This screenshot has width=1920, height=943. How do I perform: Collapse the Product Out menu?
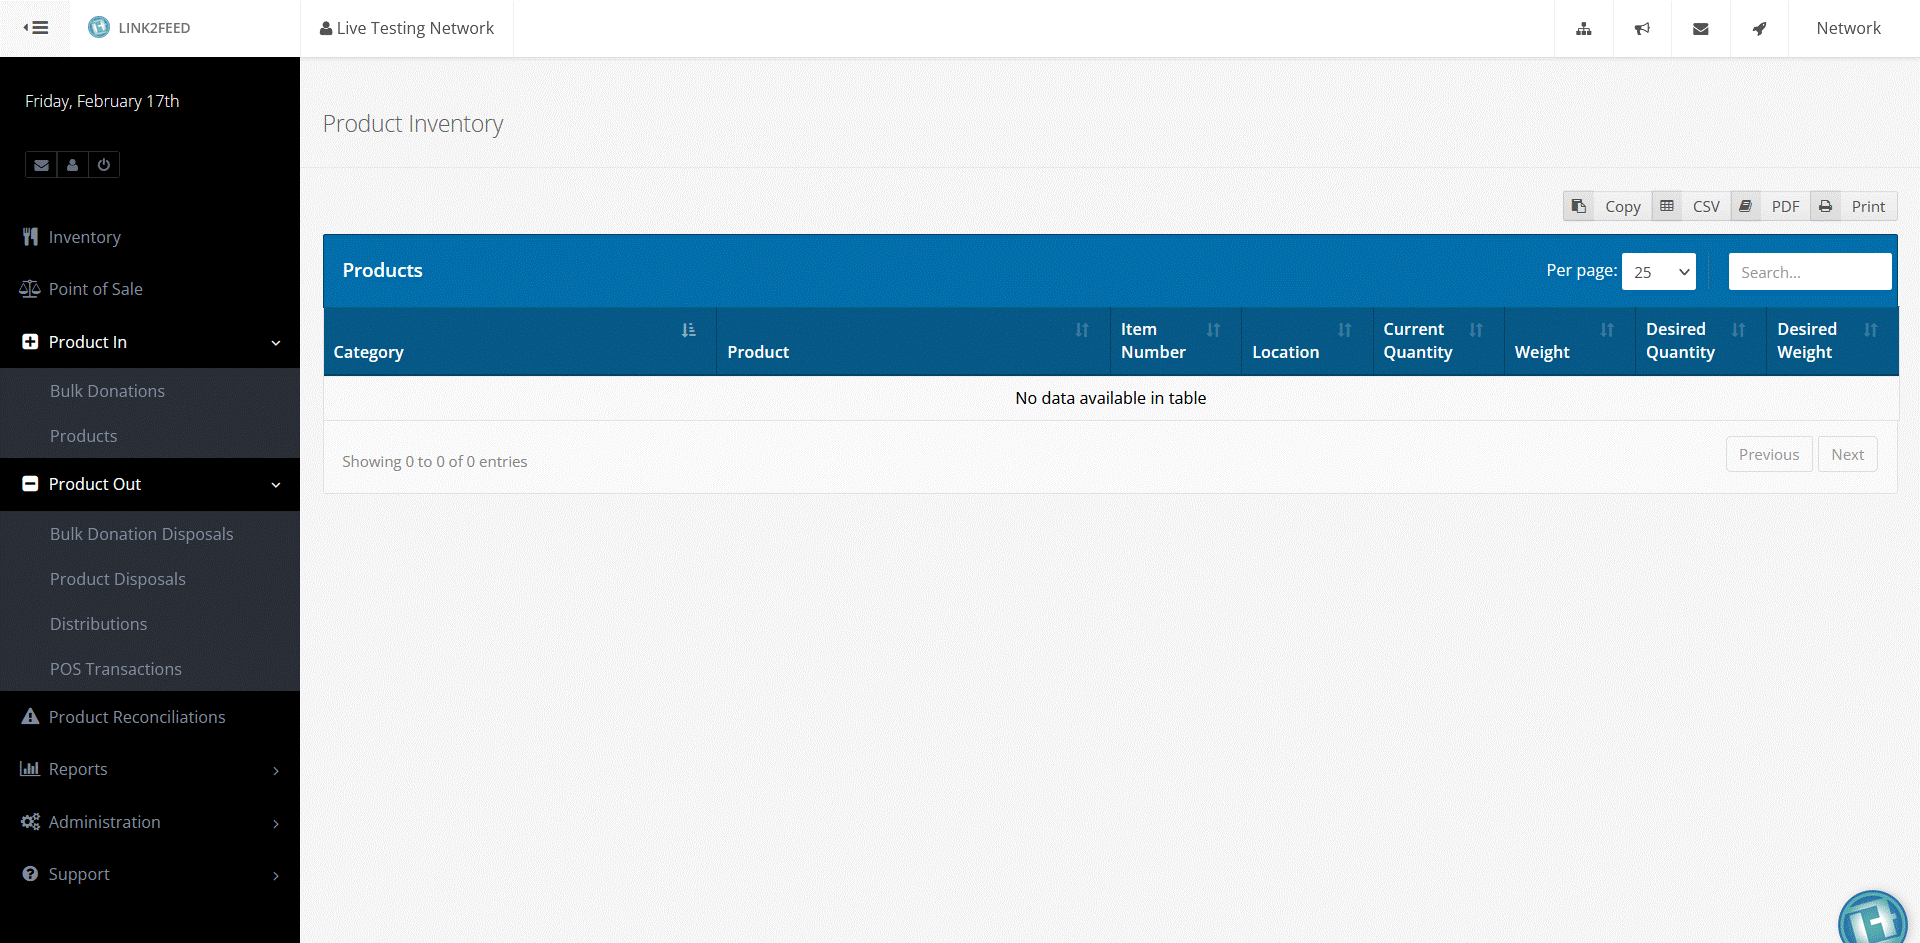point(150,484)
